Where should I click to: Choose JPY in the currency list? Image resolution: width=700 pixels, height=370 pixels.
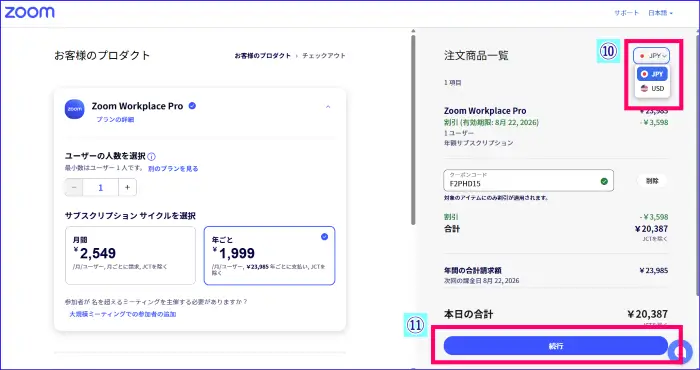point(652,74)
